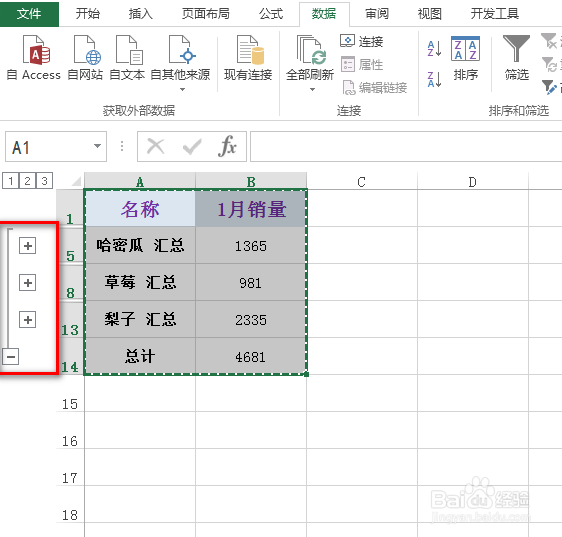Switch to the 插入 (Insert) tab
This screenshot has width=562, height=537.
[x=140, y=14]
